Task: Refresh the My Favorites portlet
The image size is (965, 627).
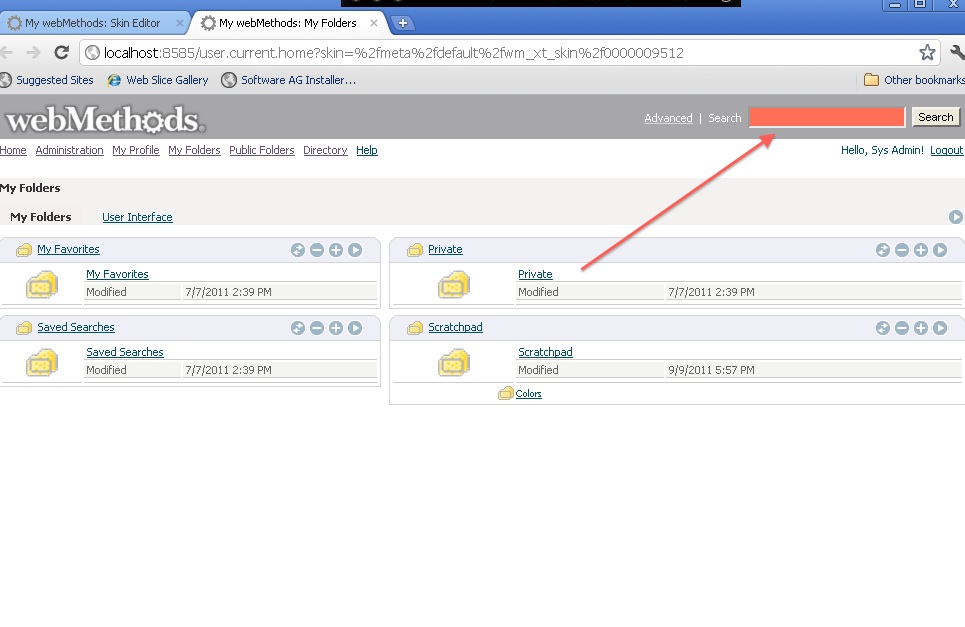Action: click(x=298, y=250)
